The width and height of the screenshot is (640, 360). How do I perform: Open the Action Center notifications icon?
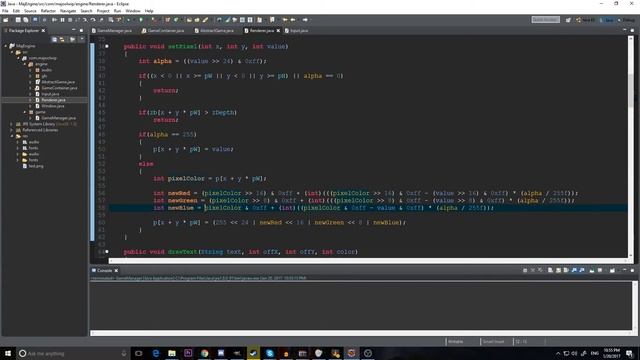pos(629,353)
